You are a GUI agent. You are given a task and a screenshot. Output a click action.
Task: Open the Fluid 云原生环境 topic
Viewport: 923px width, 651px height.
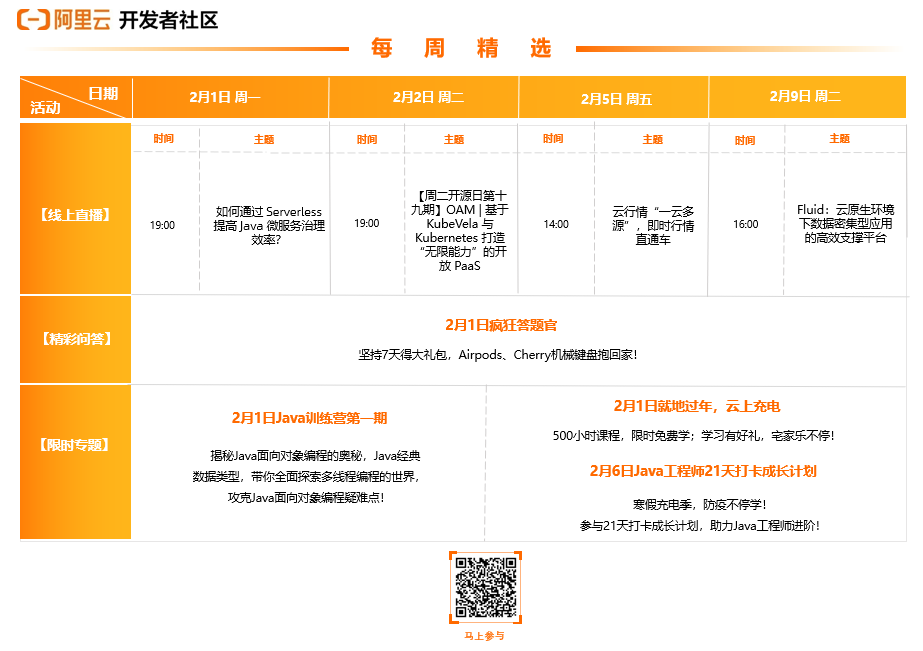coord(845,224)
